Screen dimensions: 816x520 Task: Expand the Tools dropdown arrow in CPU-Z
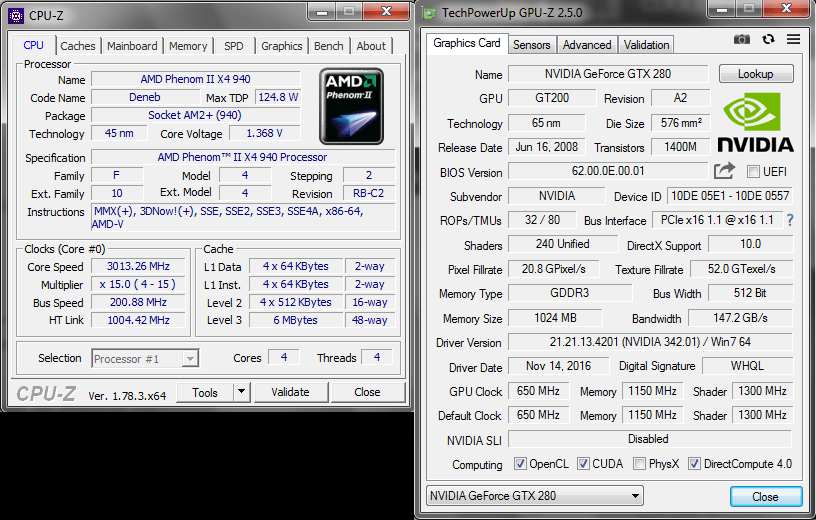[241, 391]
